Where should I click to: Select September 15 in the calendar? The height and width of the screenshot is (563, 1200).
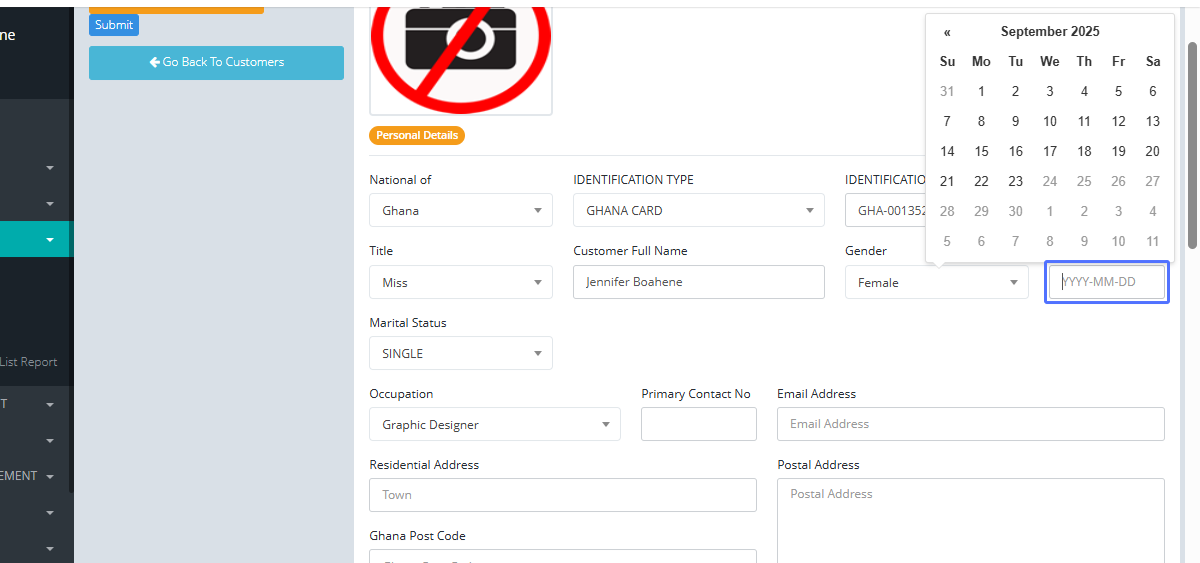981,152
